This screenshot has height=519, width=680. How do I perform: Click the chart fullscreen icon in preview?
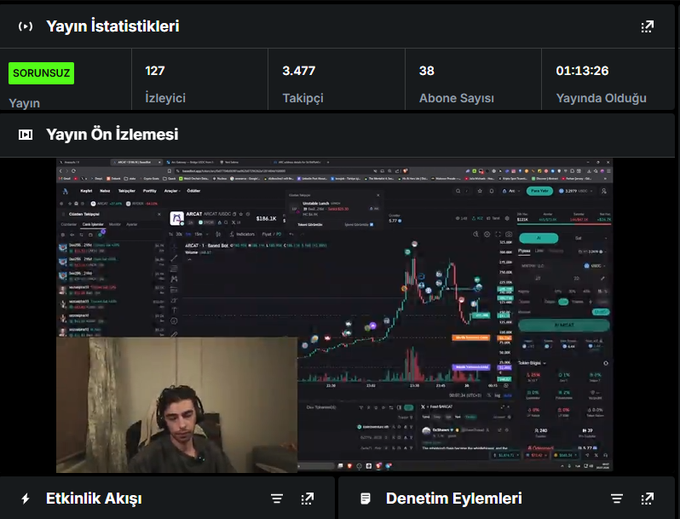498,234
